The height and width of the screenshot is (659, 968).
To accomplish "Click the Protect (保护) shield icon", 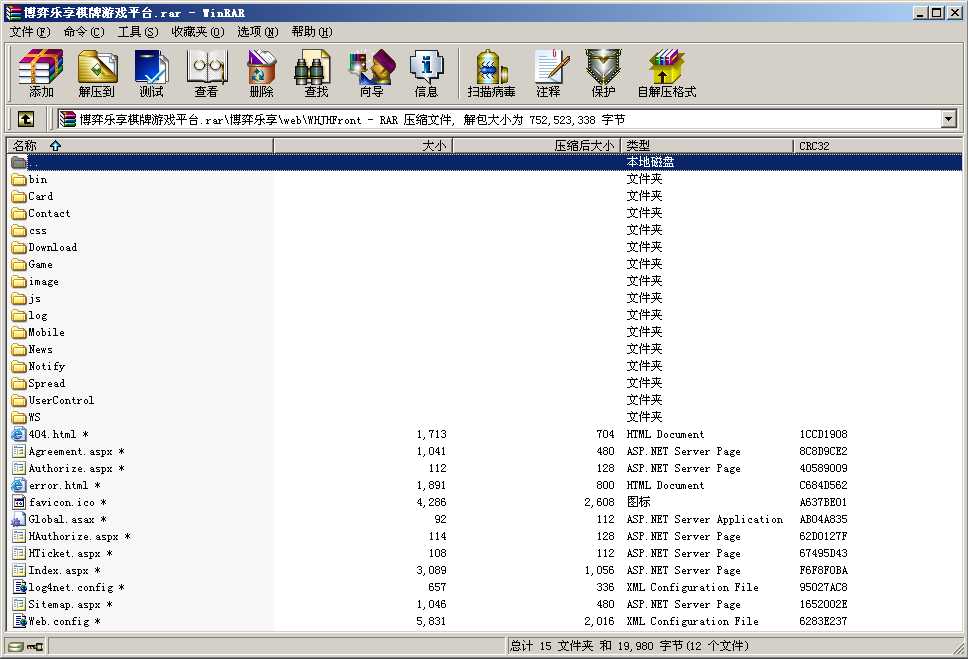I will point(603,73).
